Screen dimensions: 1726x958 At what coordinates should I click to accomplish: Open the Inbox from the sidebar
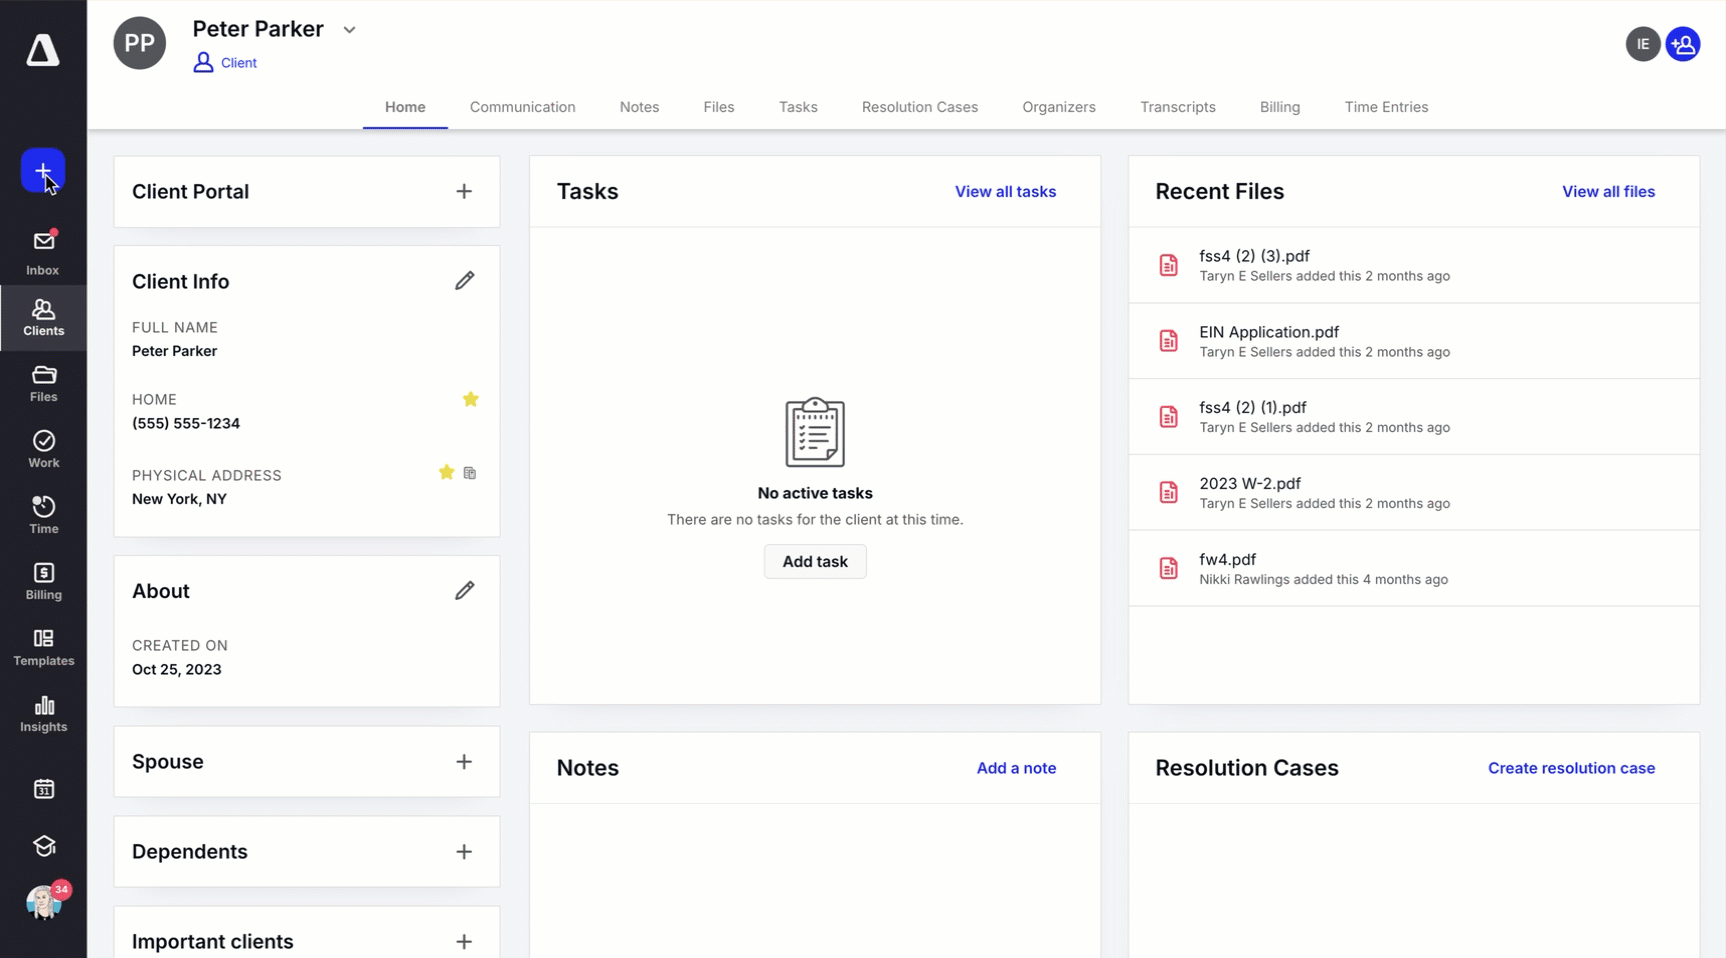point(43,252)
